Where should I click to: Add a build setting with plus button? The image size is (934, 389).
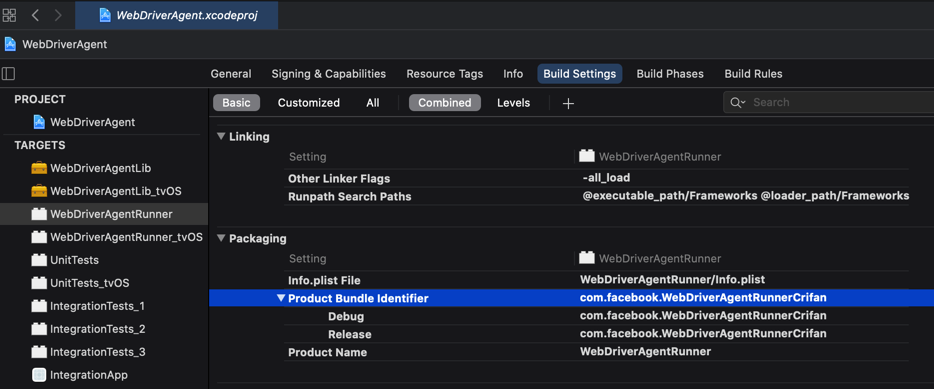pos(568,103)
